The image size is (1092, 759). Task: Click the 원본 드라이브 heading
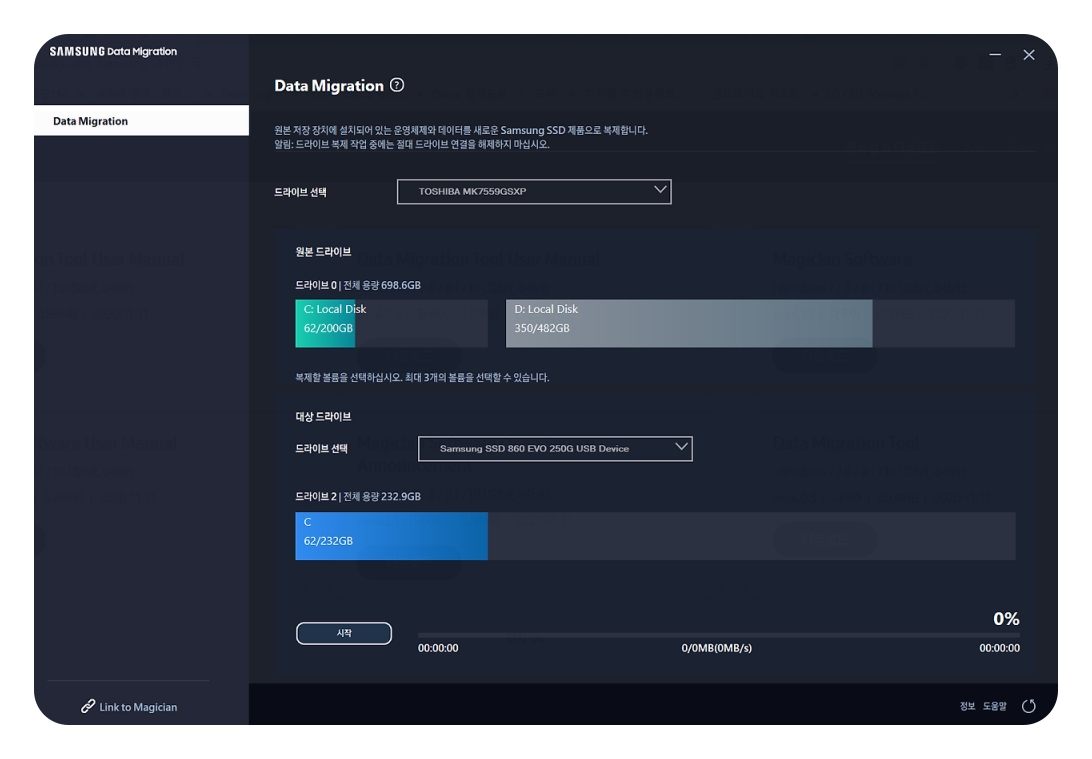click(x=323, y=251)
